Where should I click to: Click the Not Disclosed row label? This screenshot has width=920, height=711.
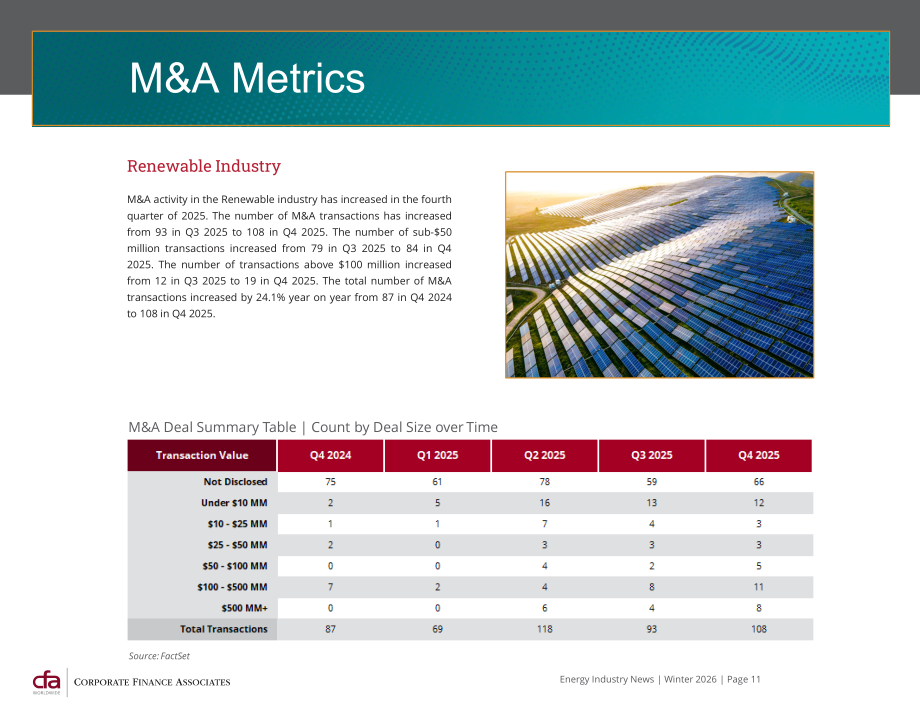coord(235,482)
